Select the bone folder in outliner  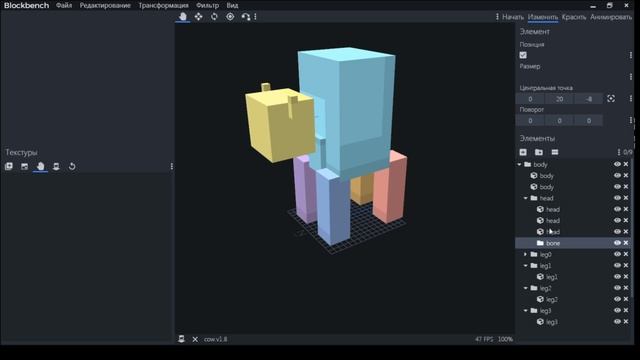tap(573, 243)
